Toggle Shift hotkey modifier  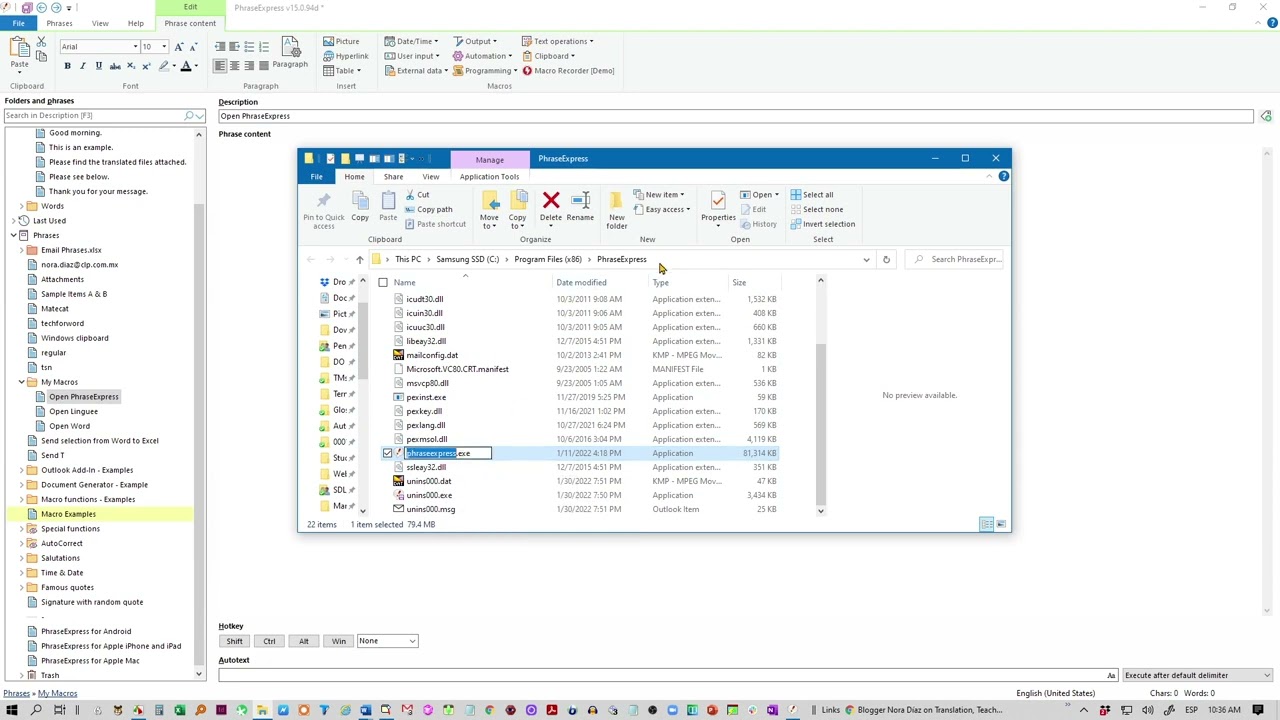(x=234, y=641)
